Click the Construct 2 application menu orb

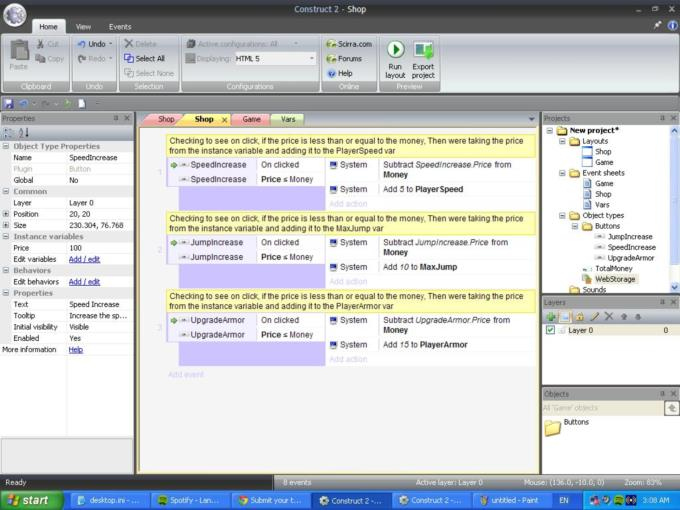coord(15,15)
